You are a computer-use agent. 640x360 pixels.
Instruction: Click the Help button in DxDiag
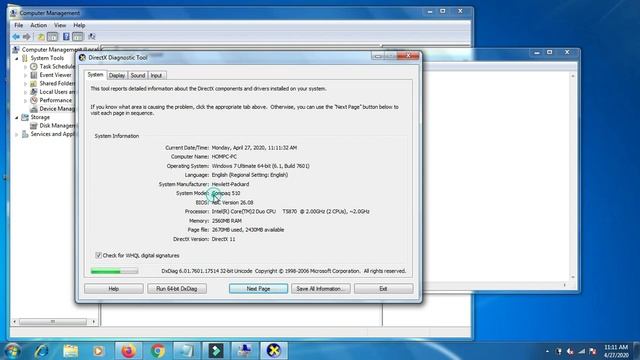(x=114, y=289)
